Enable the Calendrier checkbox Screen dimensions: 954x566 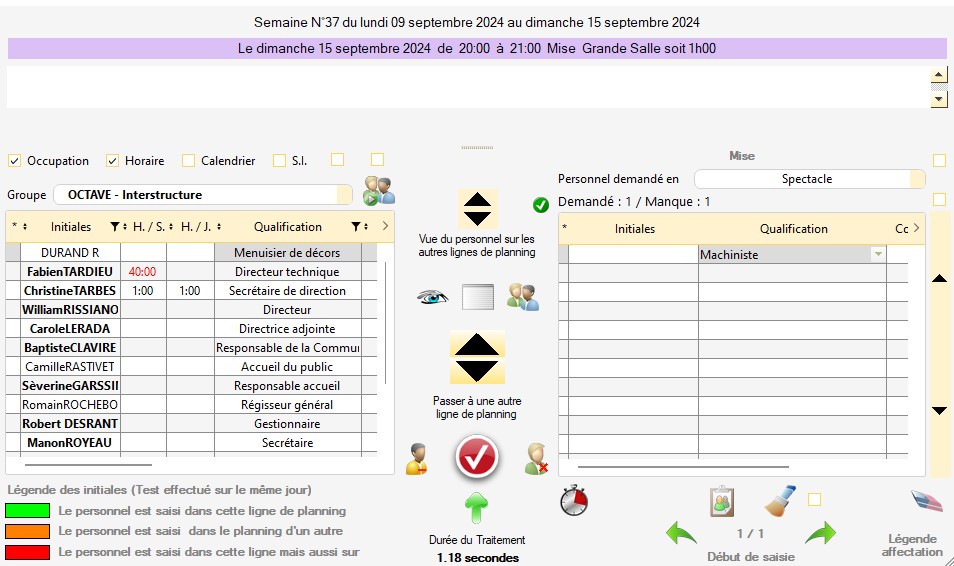189,161
